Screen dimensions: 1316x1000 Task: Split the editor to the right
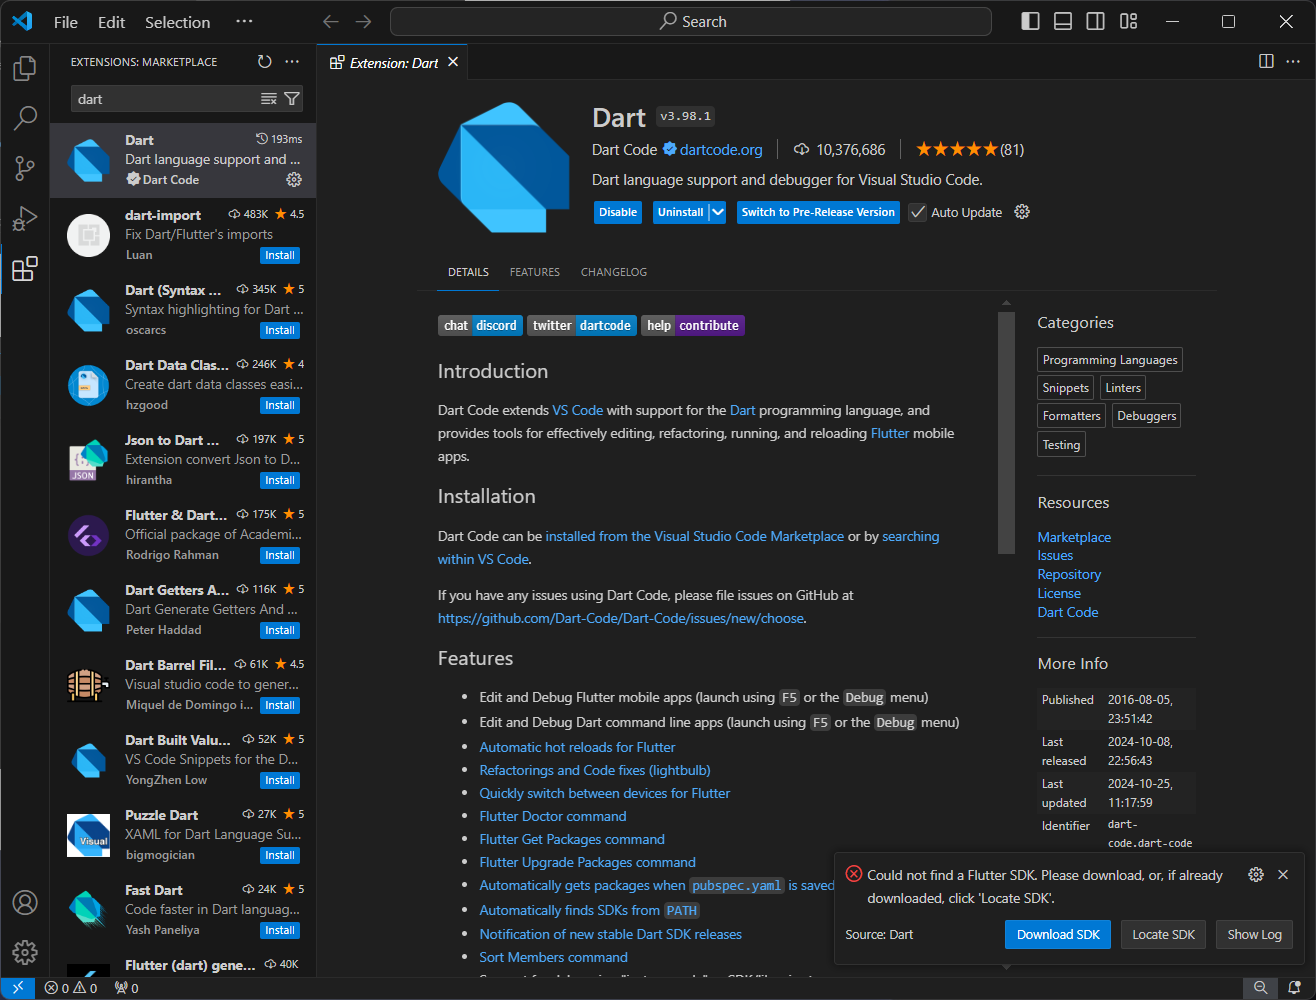coord(1266,62)
